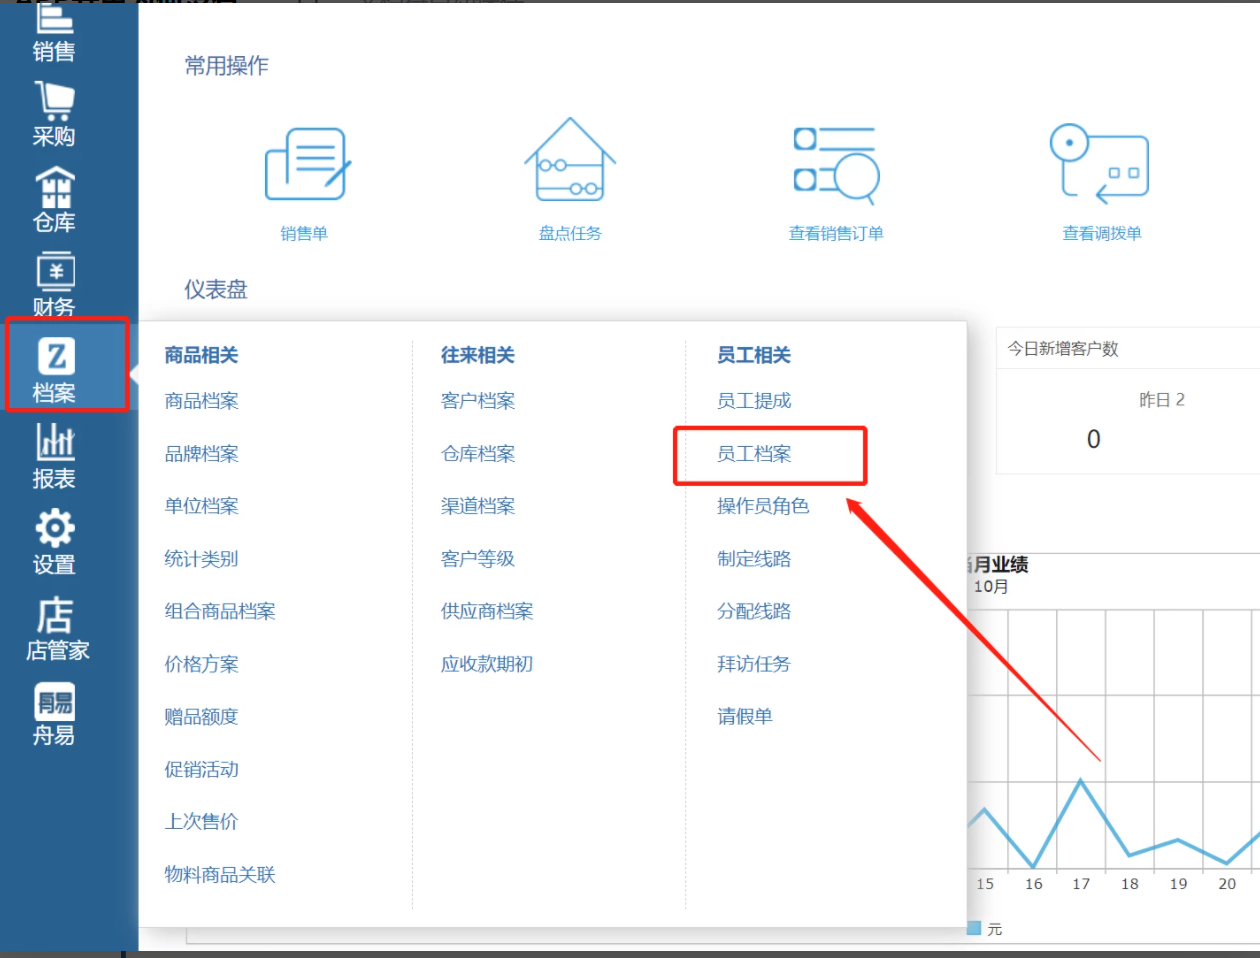Select 操作员角色 menu item
The height and width of the screenshot is (958, 1260).
(x=763, y=506)
